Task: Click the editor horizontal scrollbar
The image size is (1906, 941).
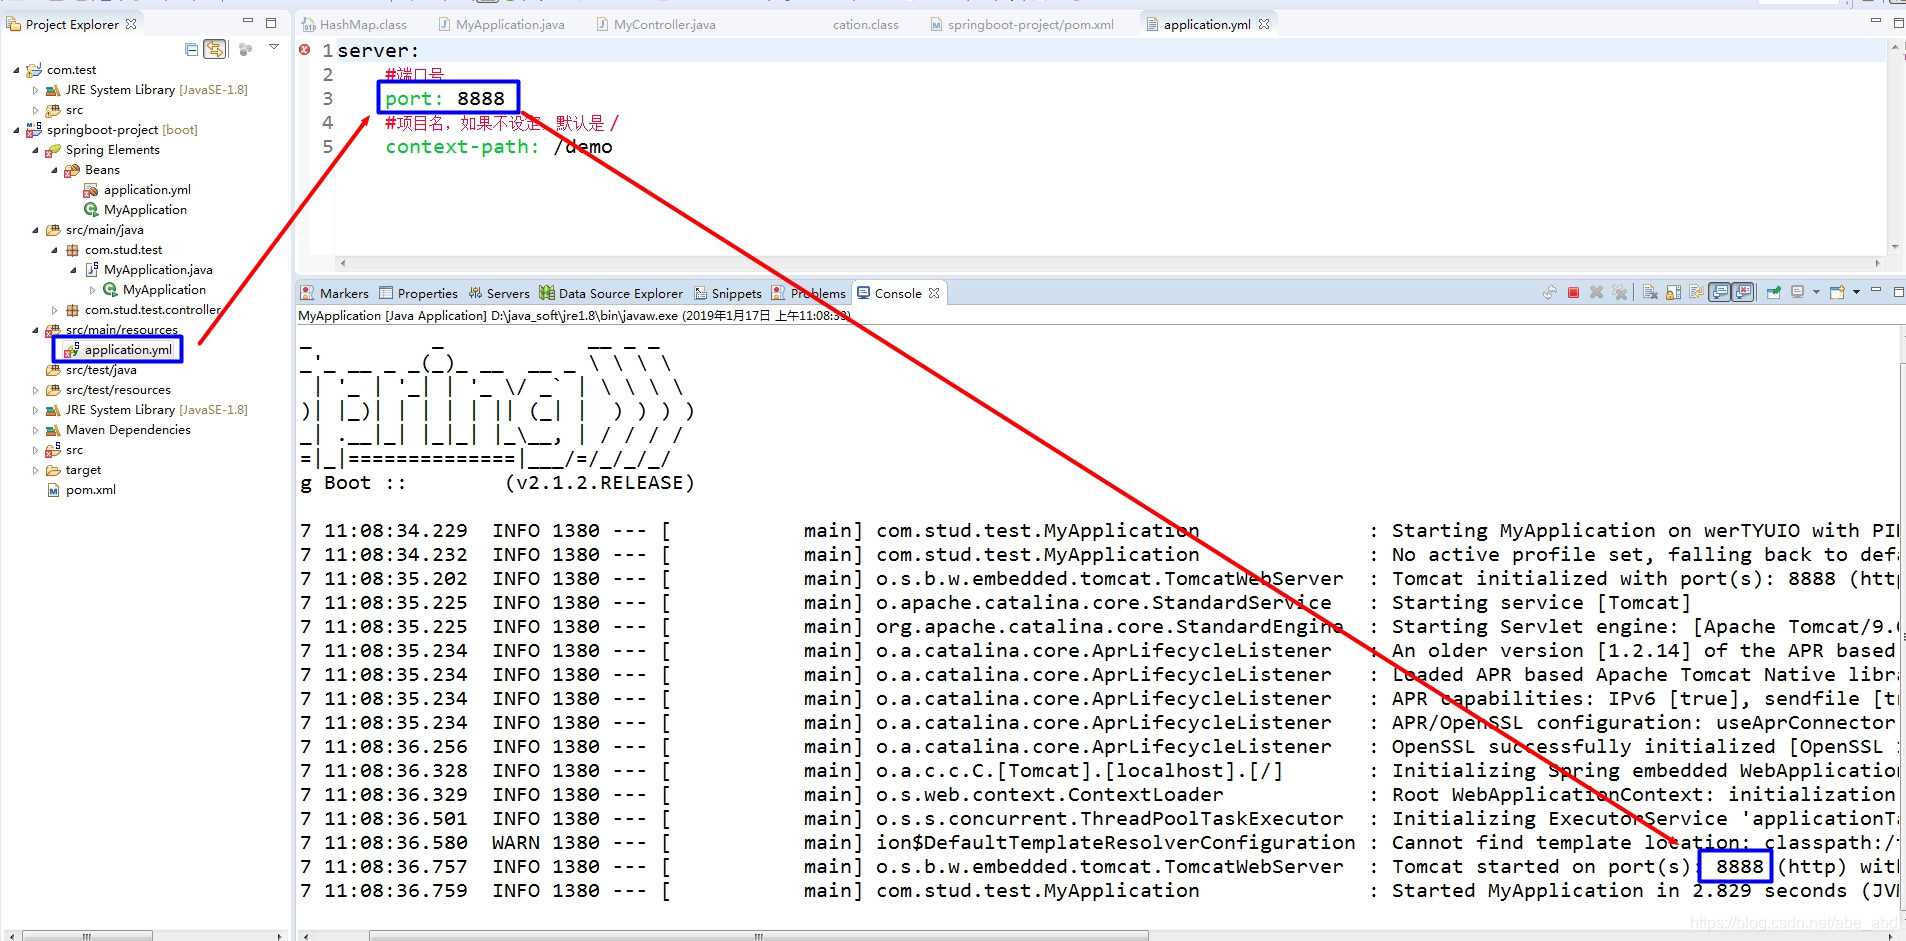Action: [x=1110, y=263]
